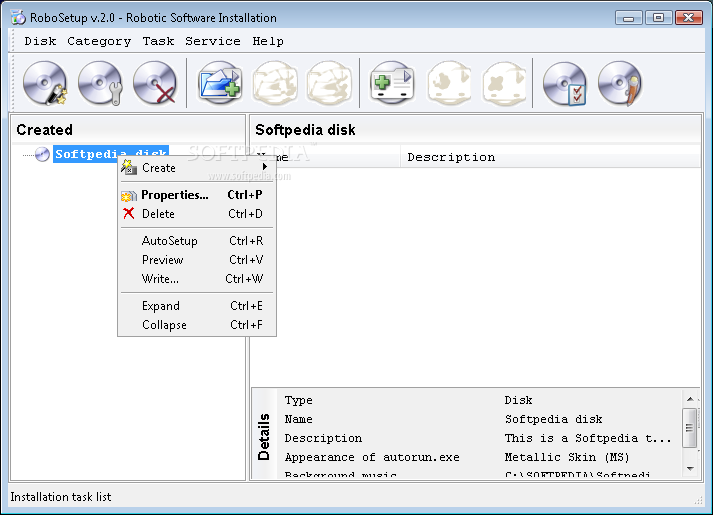Click the Create new disk wizard icon
The height and width of the screenshot is (515, 713).
45,83
